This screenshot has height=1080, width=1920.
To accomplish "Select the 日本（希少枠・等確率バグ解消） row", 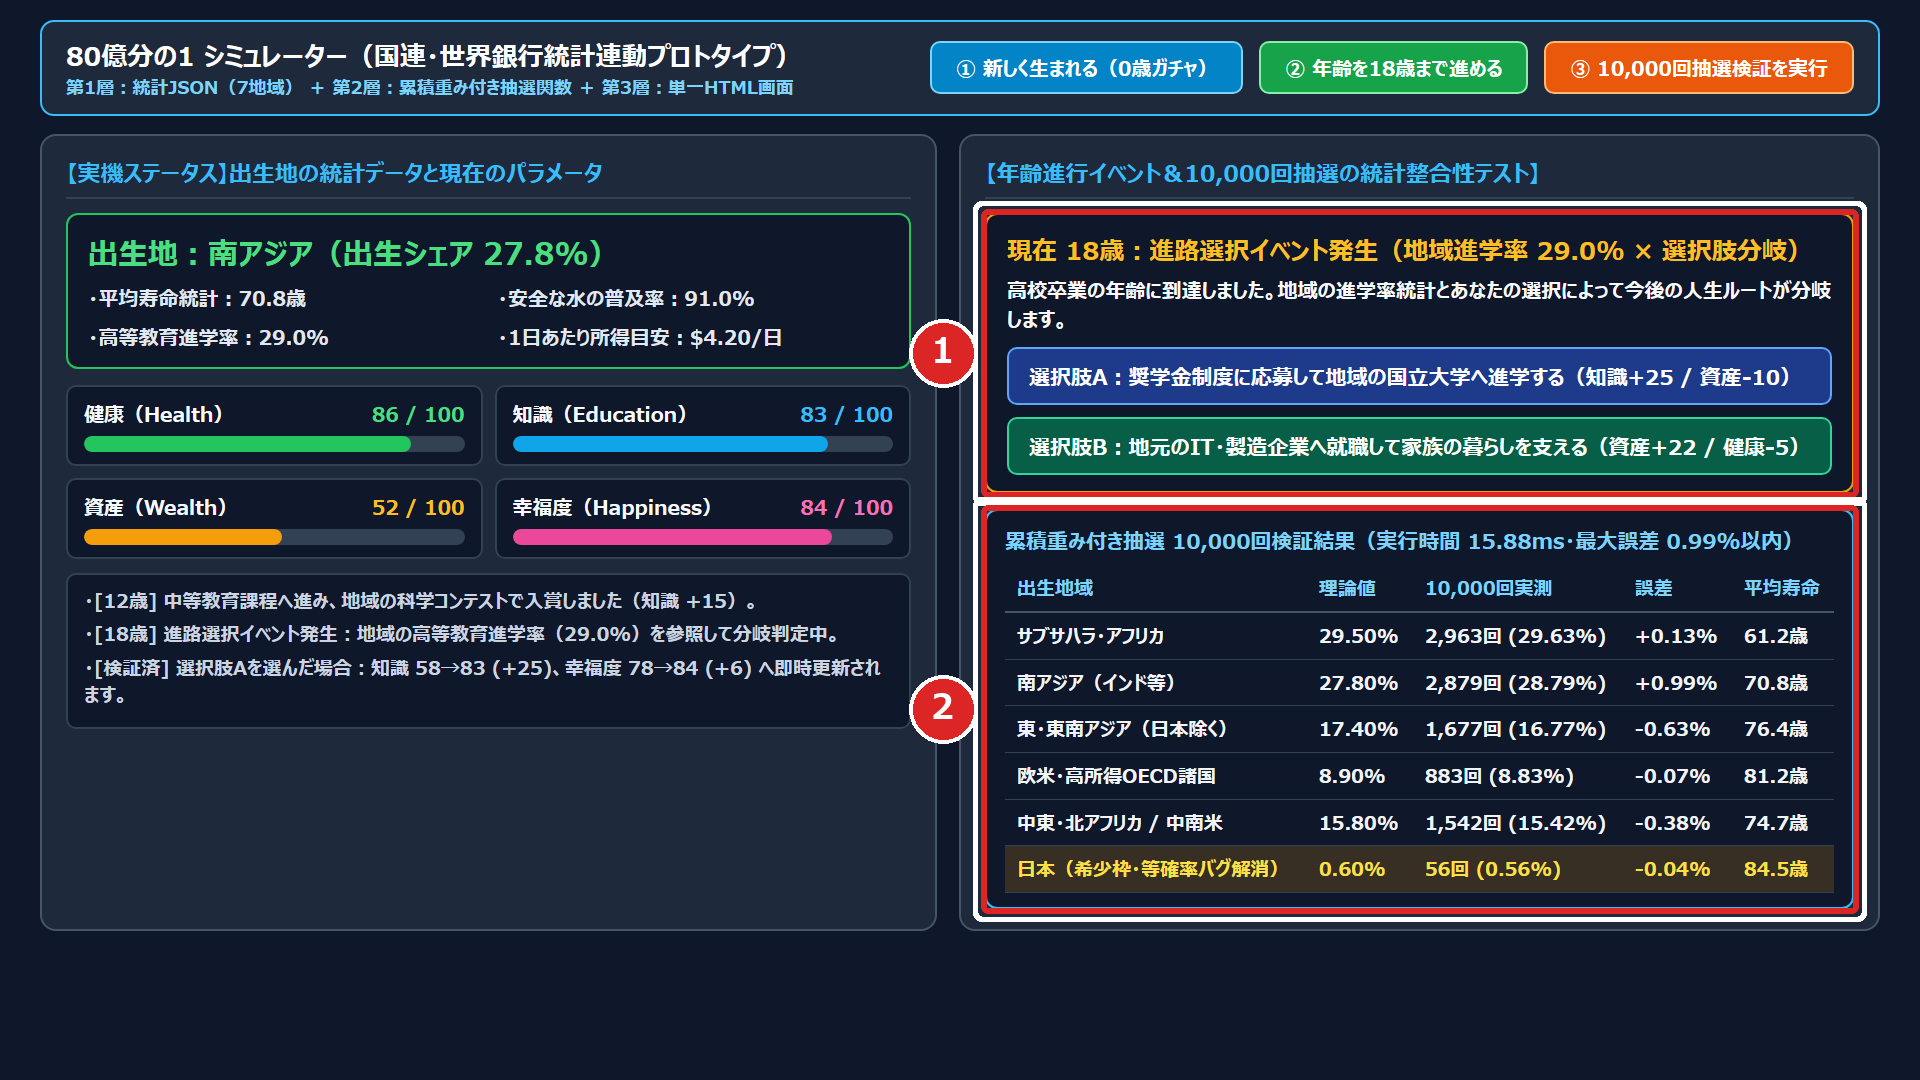I will (x=1419, y=869).
